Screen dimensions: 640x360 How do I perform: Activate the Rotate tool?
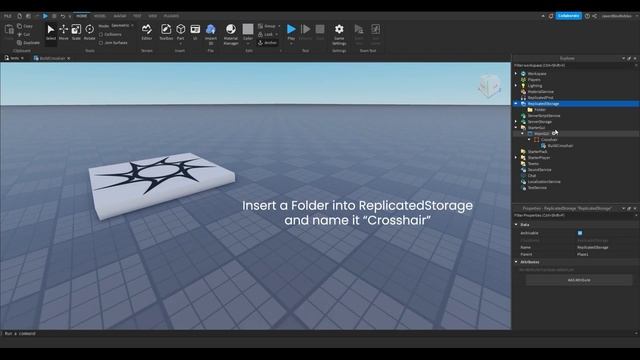[89, 32]
